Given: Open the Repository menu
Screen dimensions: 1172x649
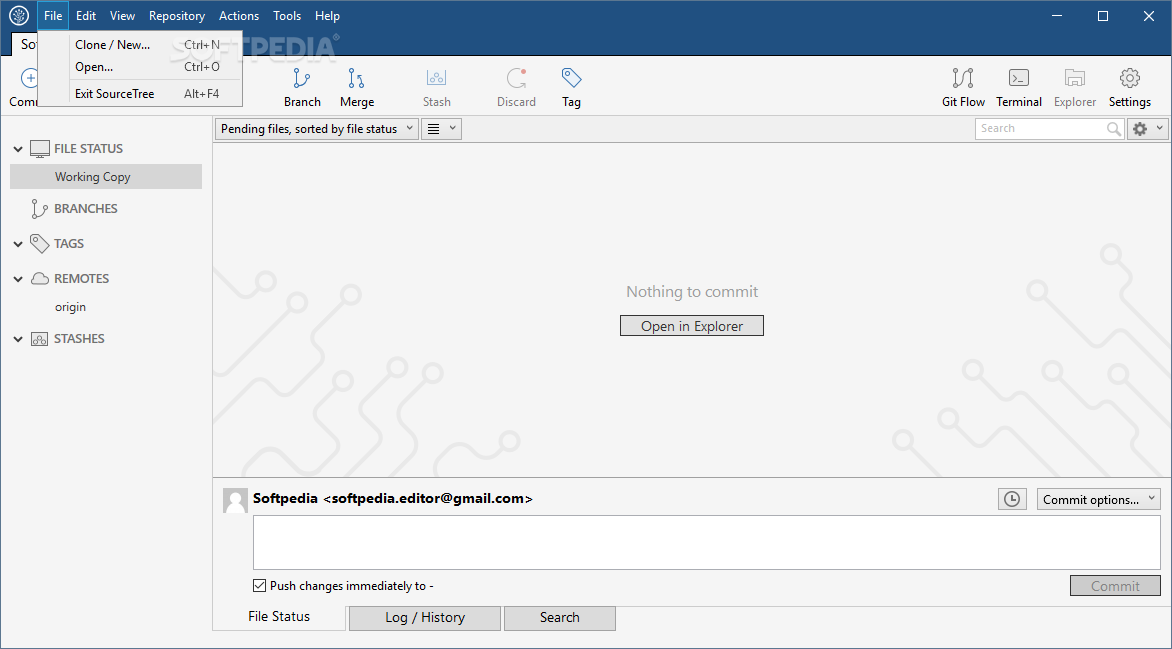Looking at the screenshot, I should click(x=177, y=16).
